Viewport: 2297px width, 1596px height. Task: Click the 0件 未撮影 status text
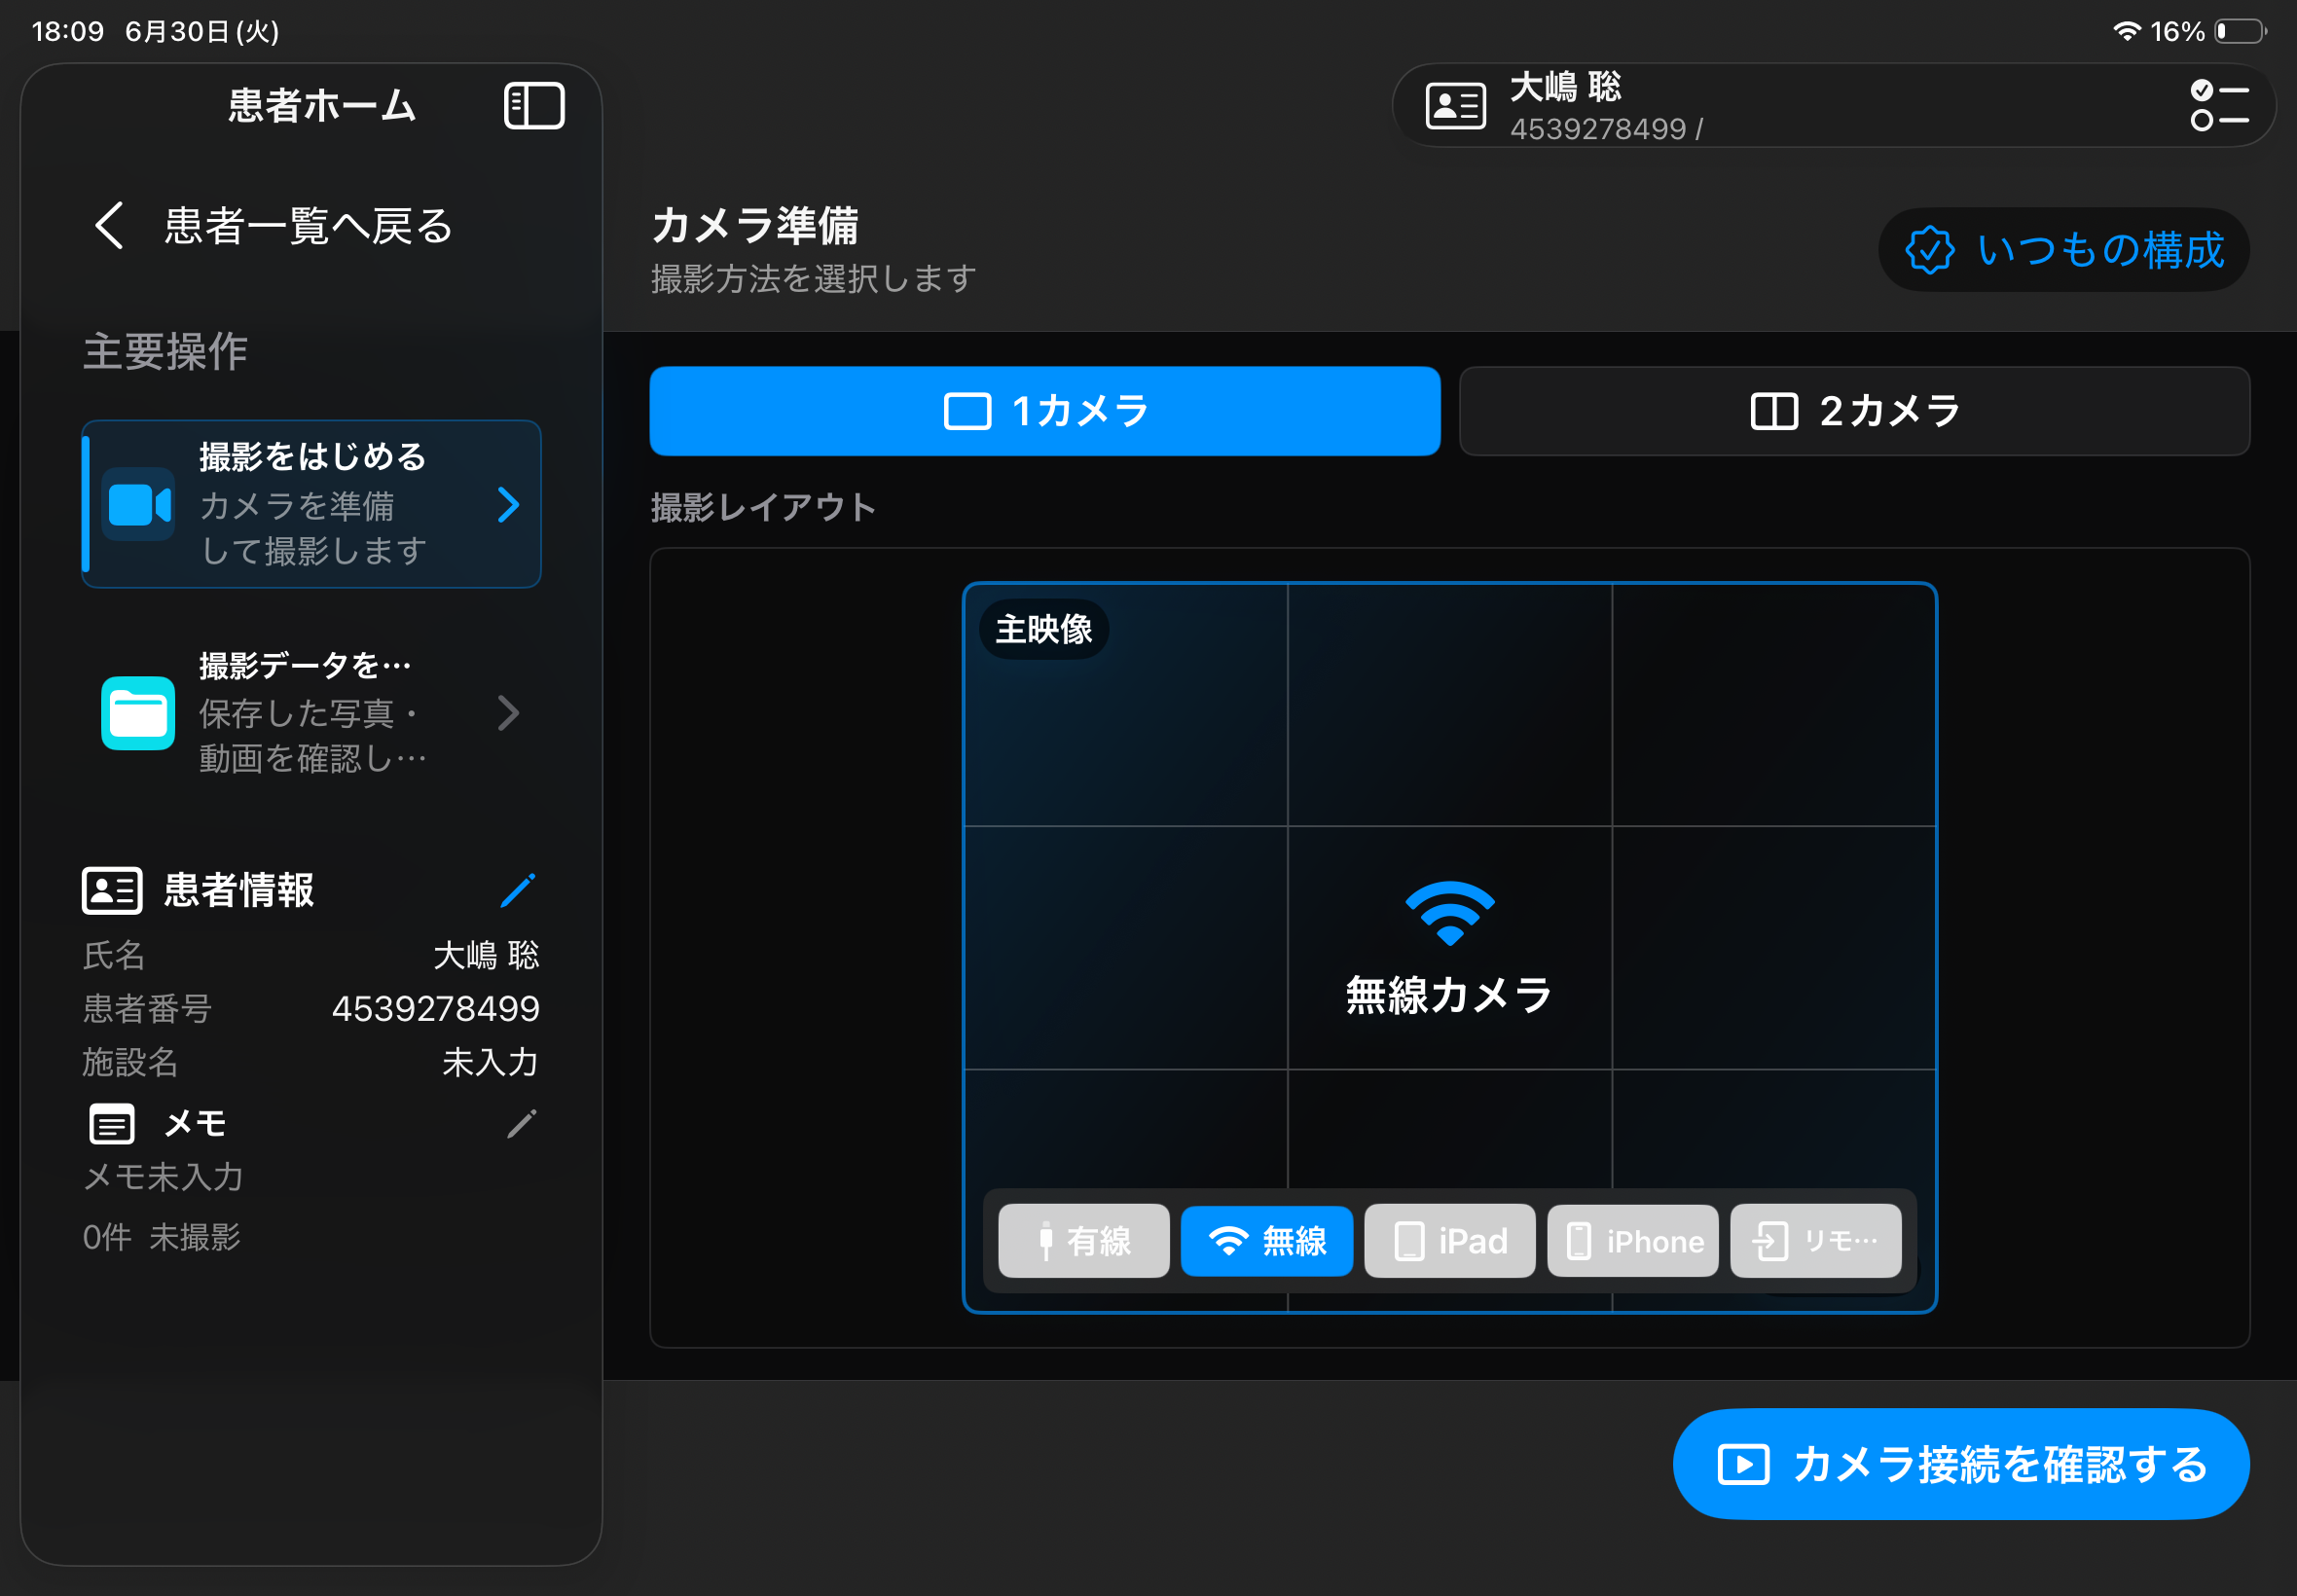click(x=162, y=1237)
